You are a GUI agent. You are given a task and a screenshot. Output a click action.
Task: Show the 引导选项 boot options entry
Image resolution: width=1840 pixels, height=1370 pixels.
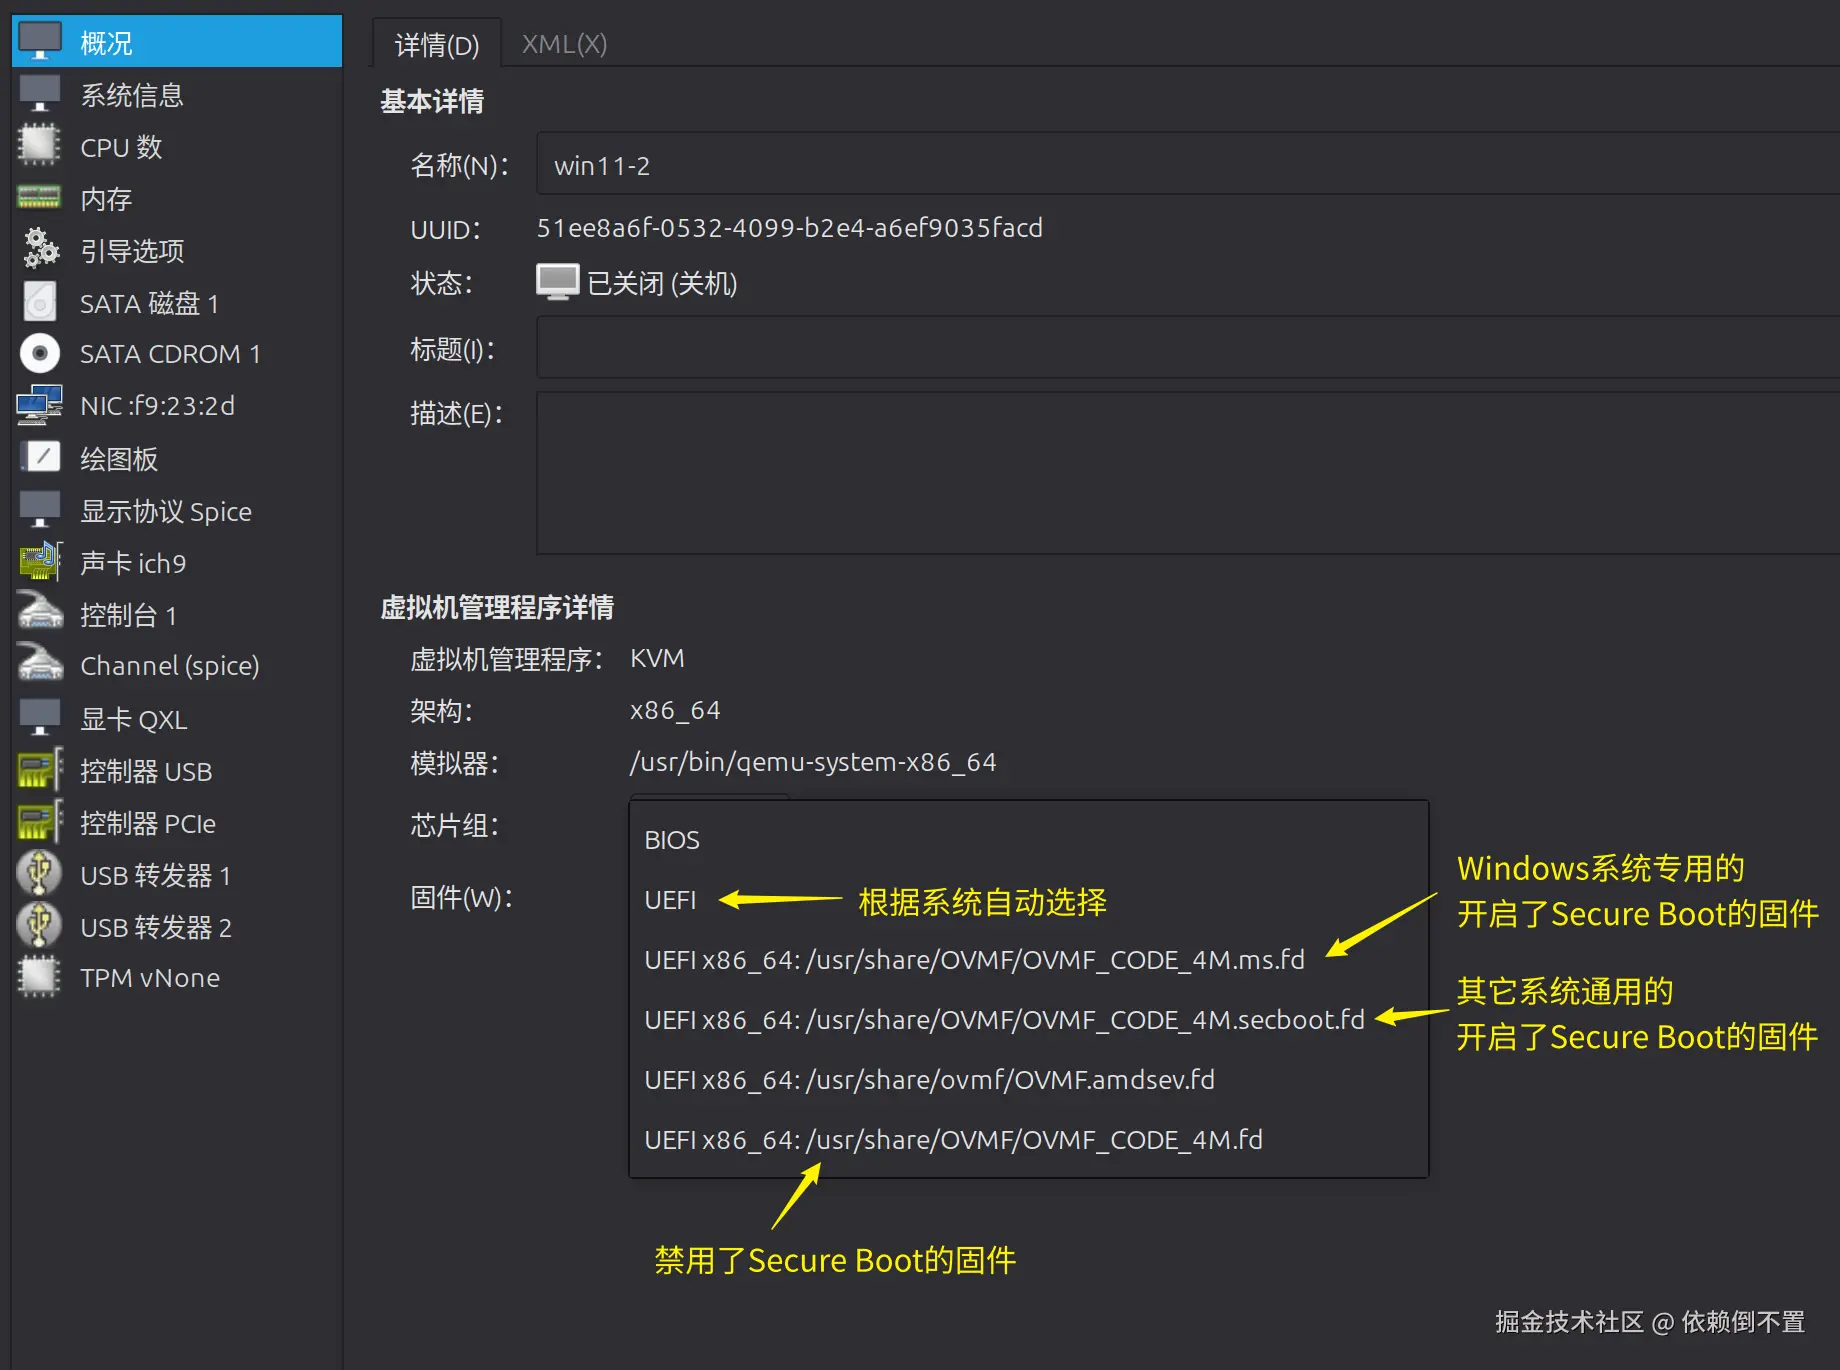click(177, 250)
